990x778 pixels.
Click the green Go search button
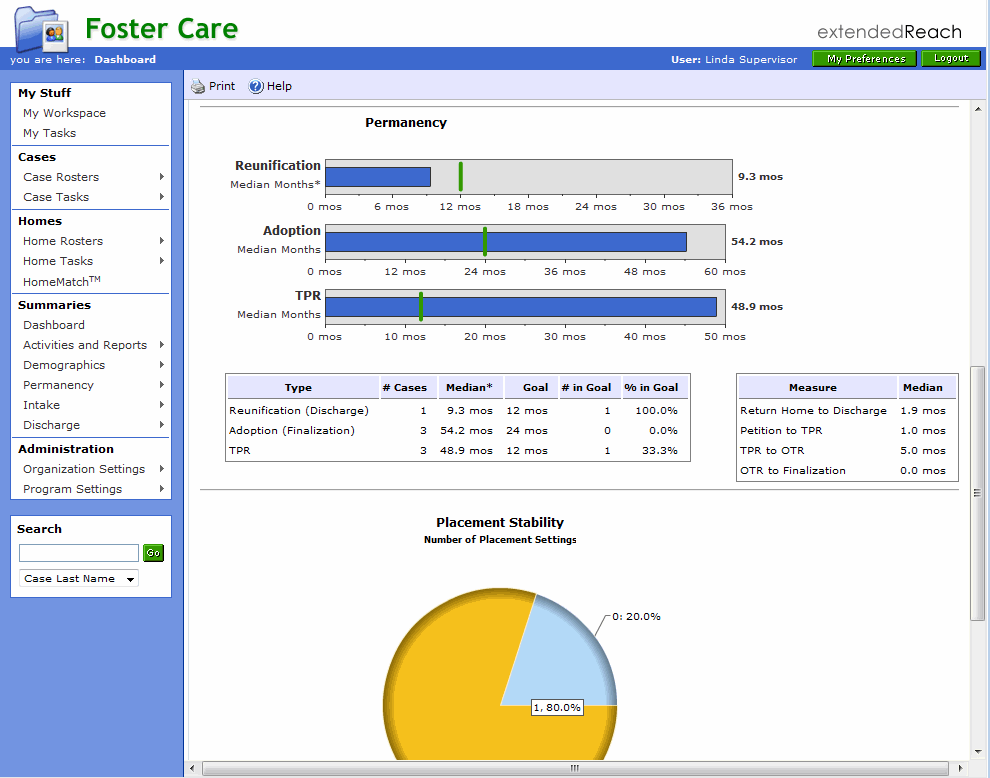pyautogui.click(x=153, y=553)
